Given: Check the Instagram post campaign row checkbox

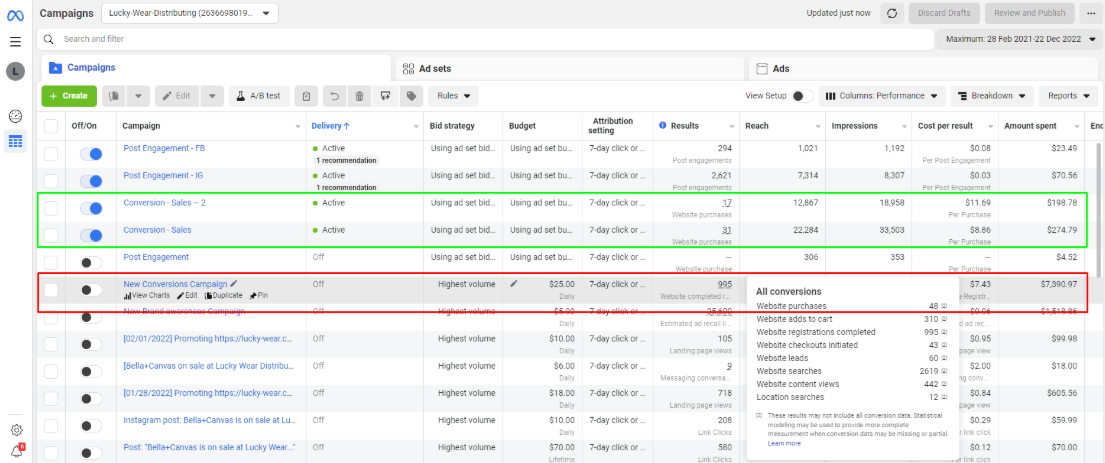Looking at the screenshot, I should [51, 426].
